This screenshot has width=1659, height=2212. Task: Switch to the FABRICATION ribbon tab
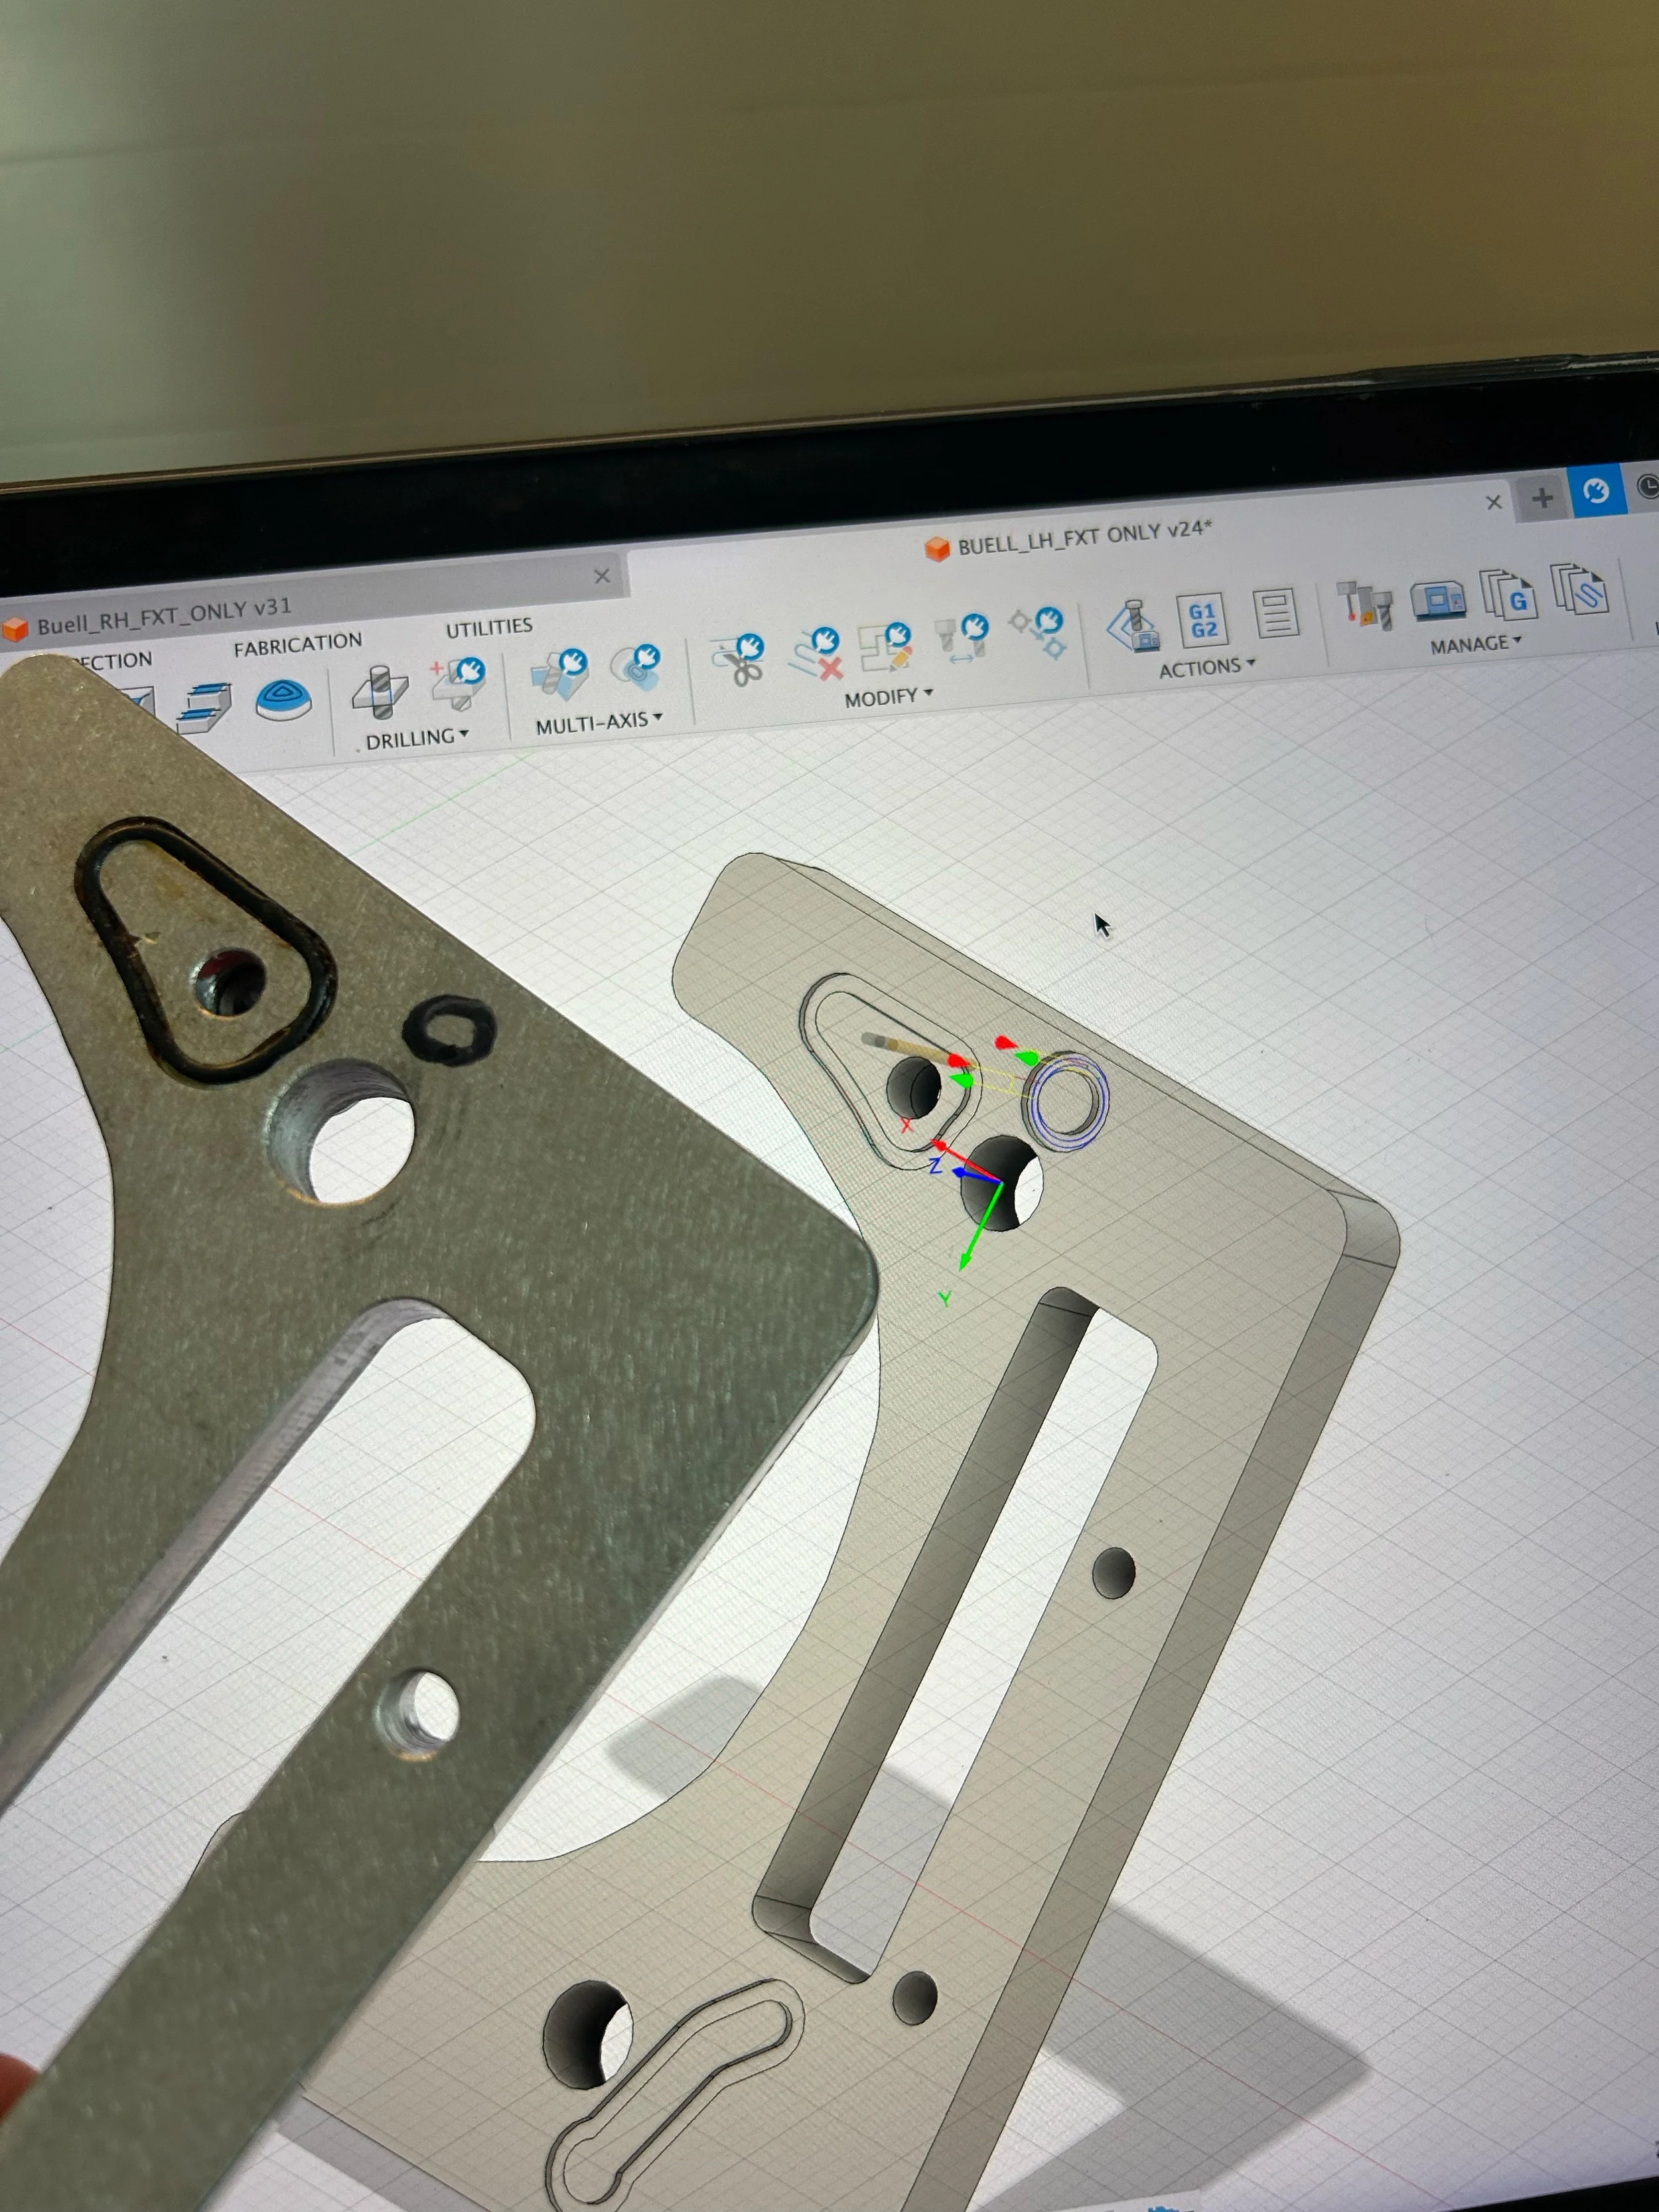297,645
